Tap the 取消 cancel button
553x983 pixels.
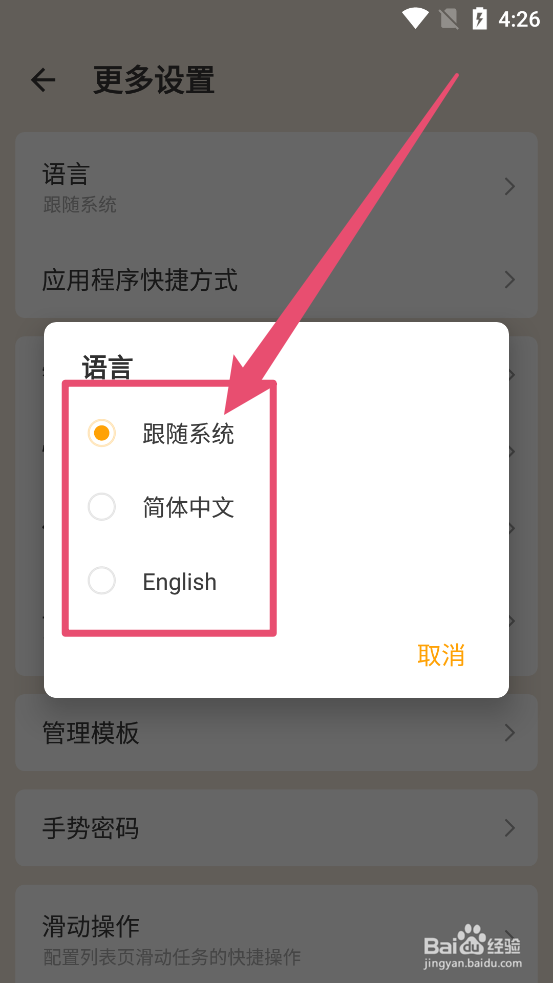(x=441, y=655)
